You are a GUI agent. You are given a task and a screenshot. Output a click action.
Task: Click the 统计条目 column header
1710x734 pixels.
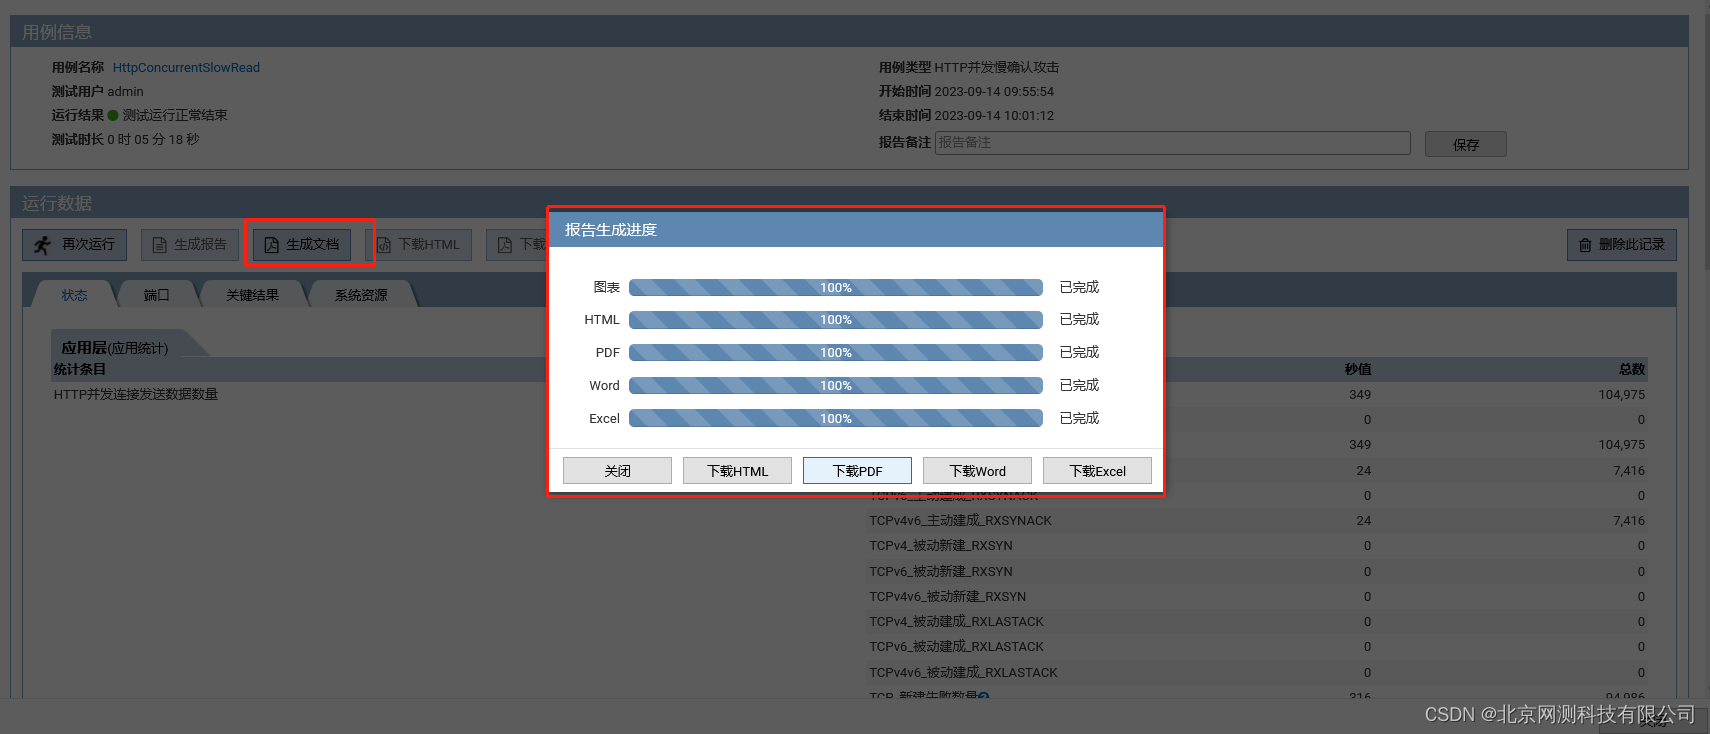[80, 369]
